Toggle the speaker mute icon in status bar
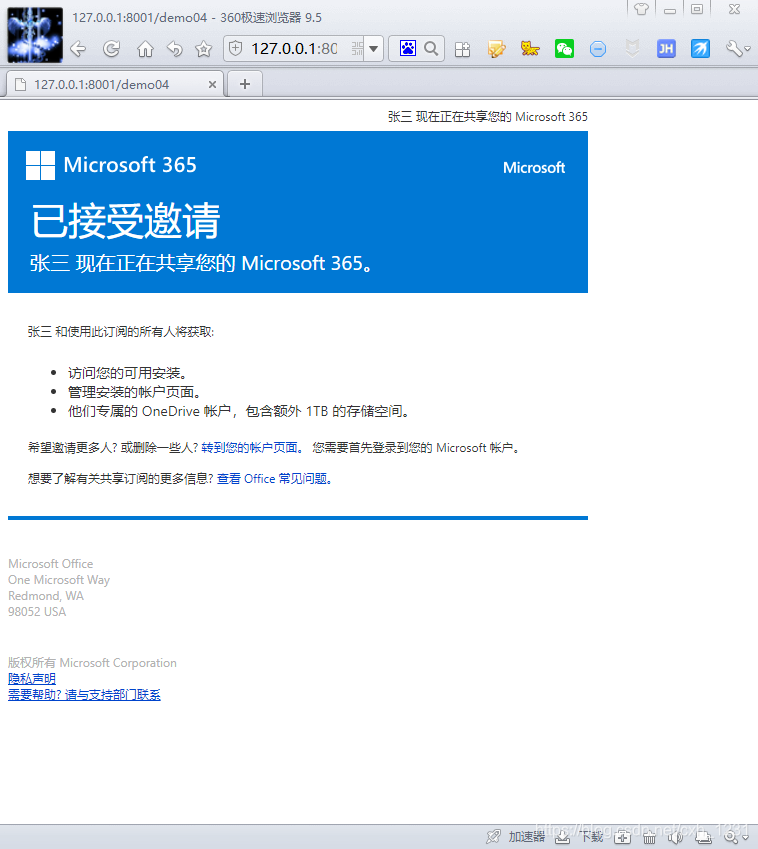This screenshot has width=758, height=849. click(675, 837)
